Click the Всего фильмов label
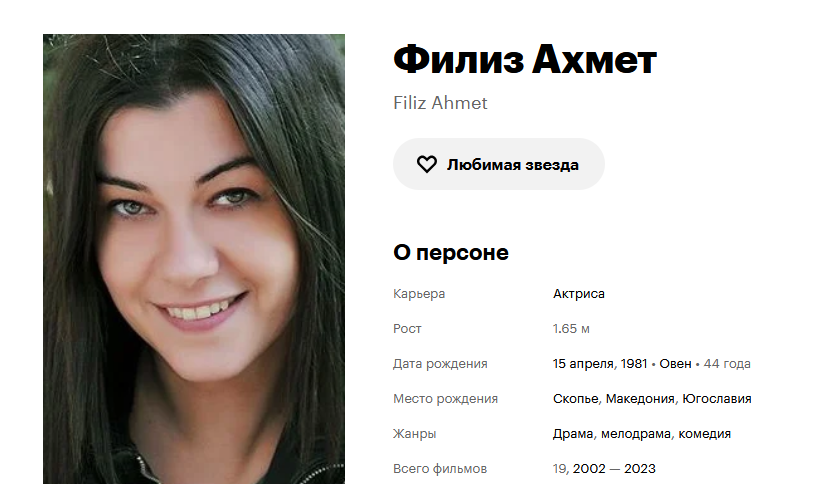This screenshot has height=498, width=839. click(440, 469)
